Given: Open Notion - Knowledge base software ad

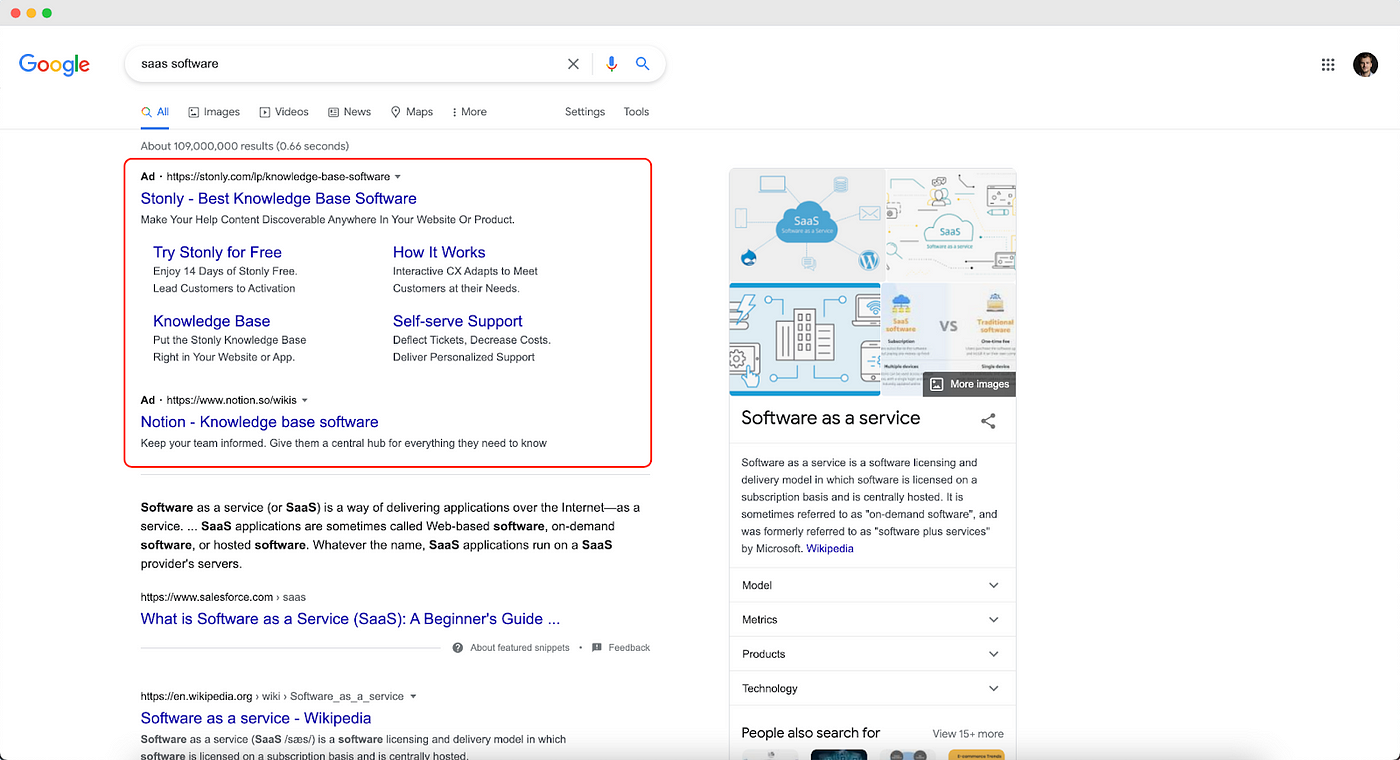Looking at the screenshot, I should [x=260, y=422].
